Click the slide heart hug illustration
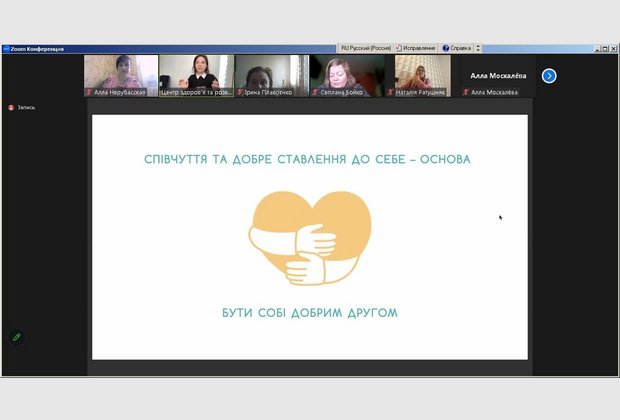The height and width of the screenshot is (420, 620). (x=310, y=238)
